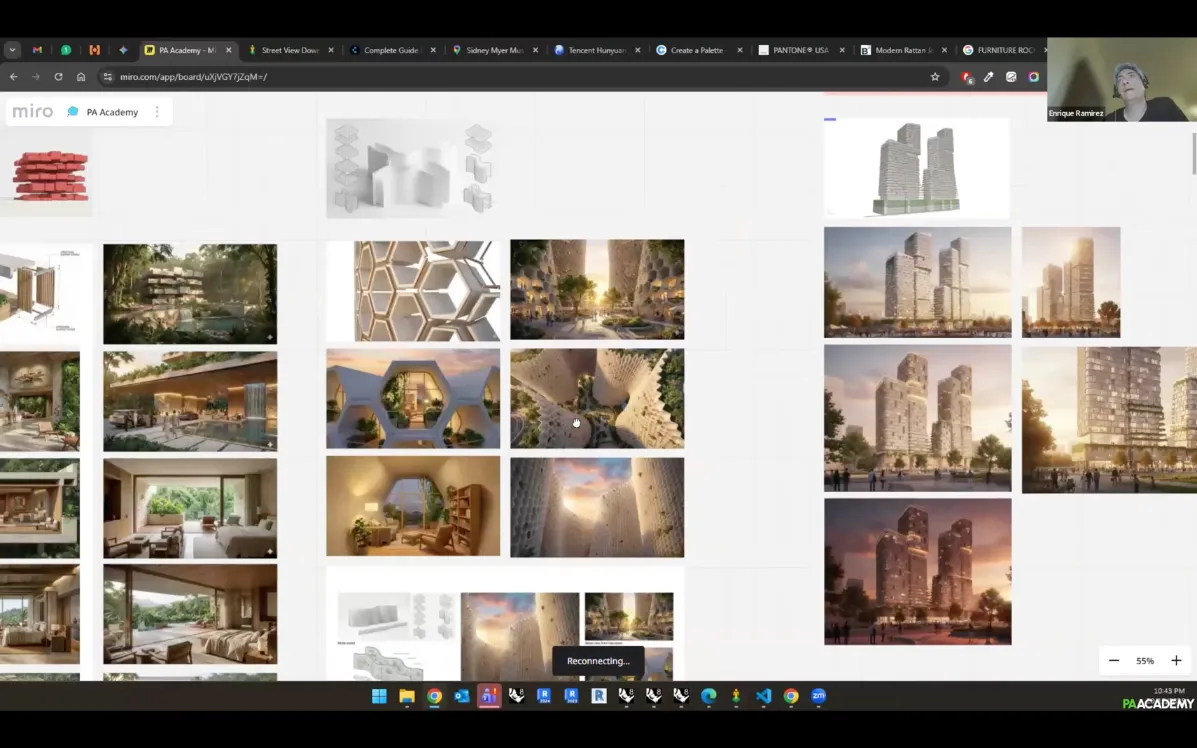1197x748 pixels.
Task: Click the Miro logo to go home
Action: point(33,112)
